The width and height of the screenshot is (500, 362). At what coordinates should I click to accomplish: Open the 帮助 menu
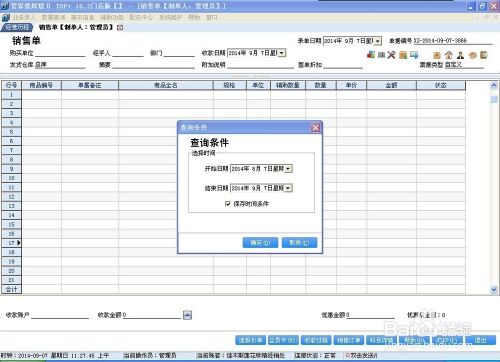(x=194, y=17)
